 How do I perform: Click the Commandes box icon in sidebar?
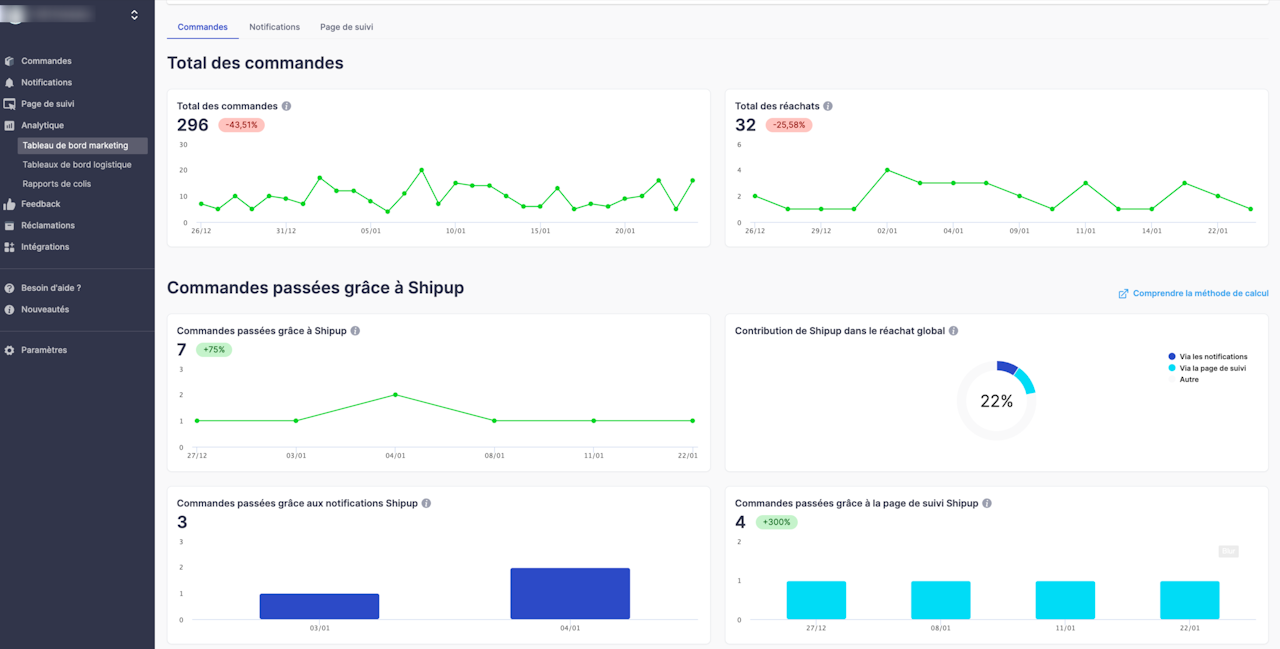click(x=10, y=61)
